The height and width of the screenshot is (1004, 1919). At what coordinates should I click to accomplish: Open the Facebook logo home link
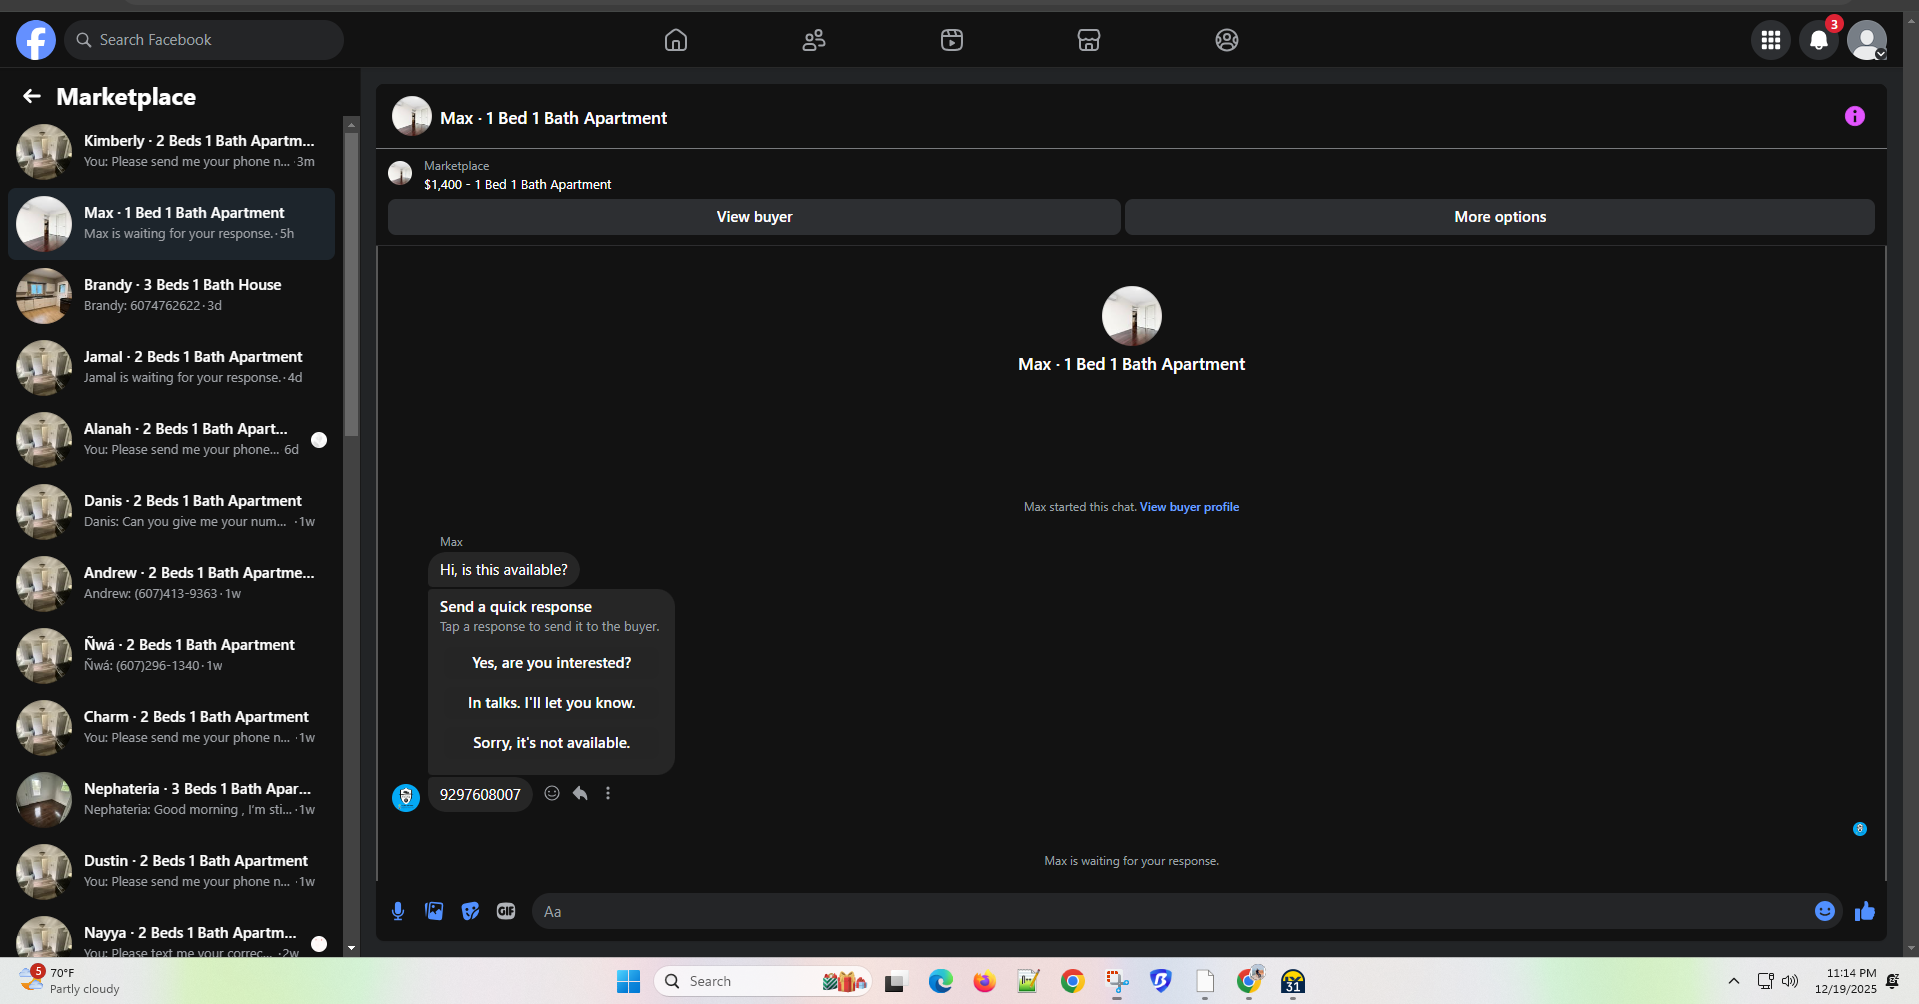[36, 40]
